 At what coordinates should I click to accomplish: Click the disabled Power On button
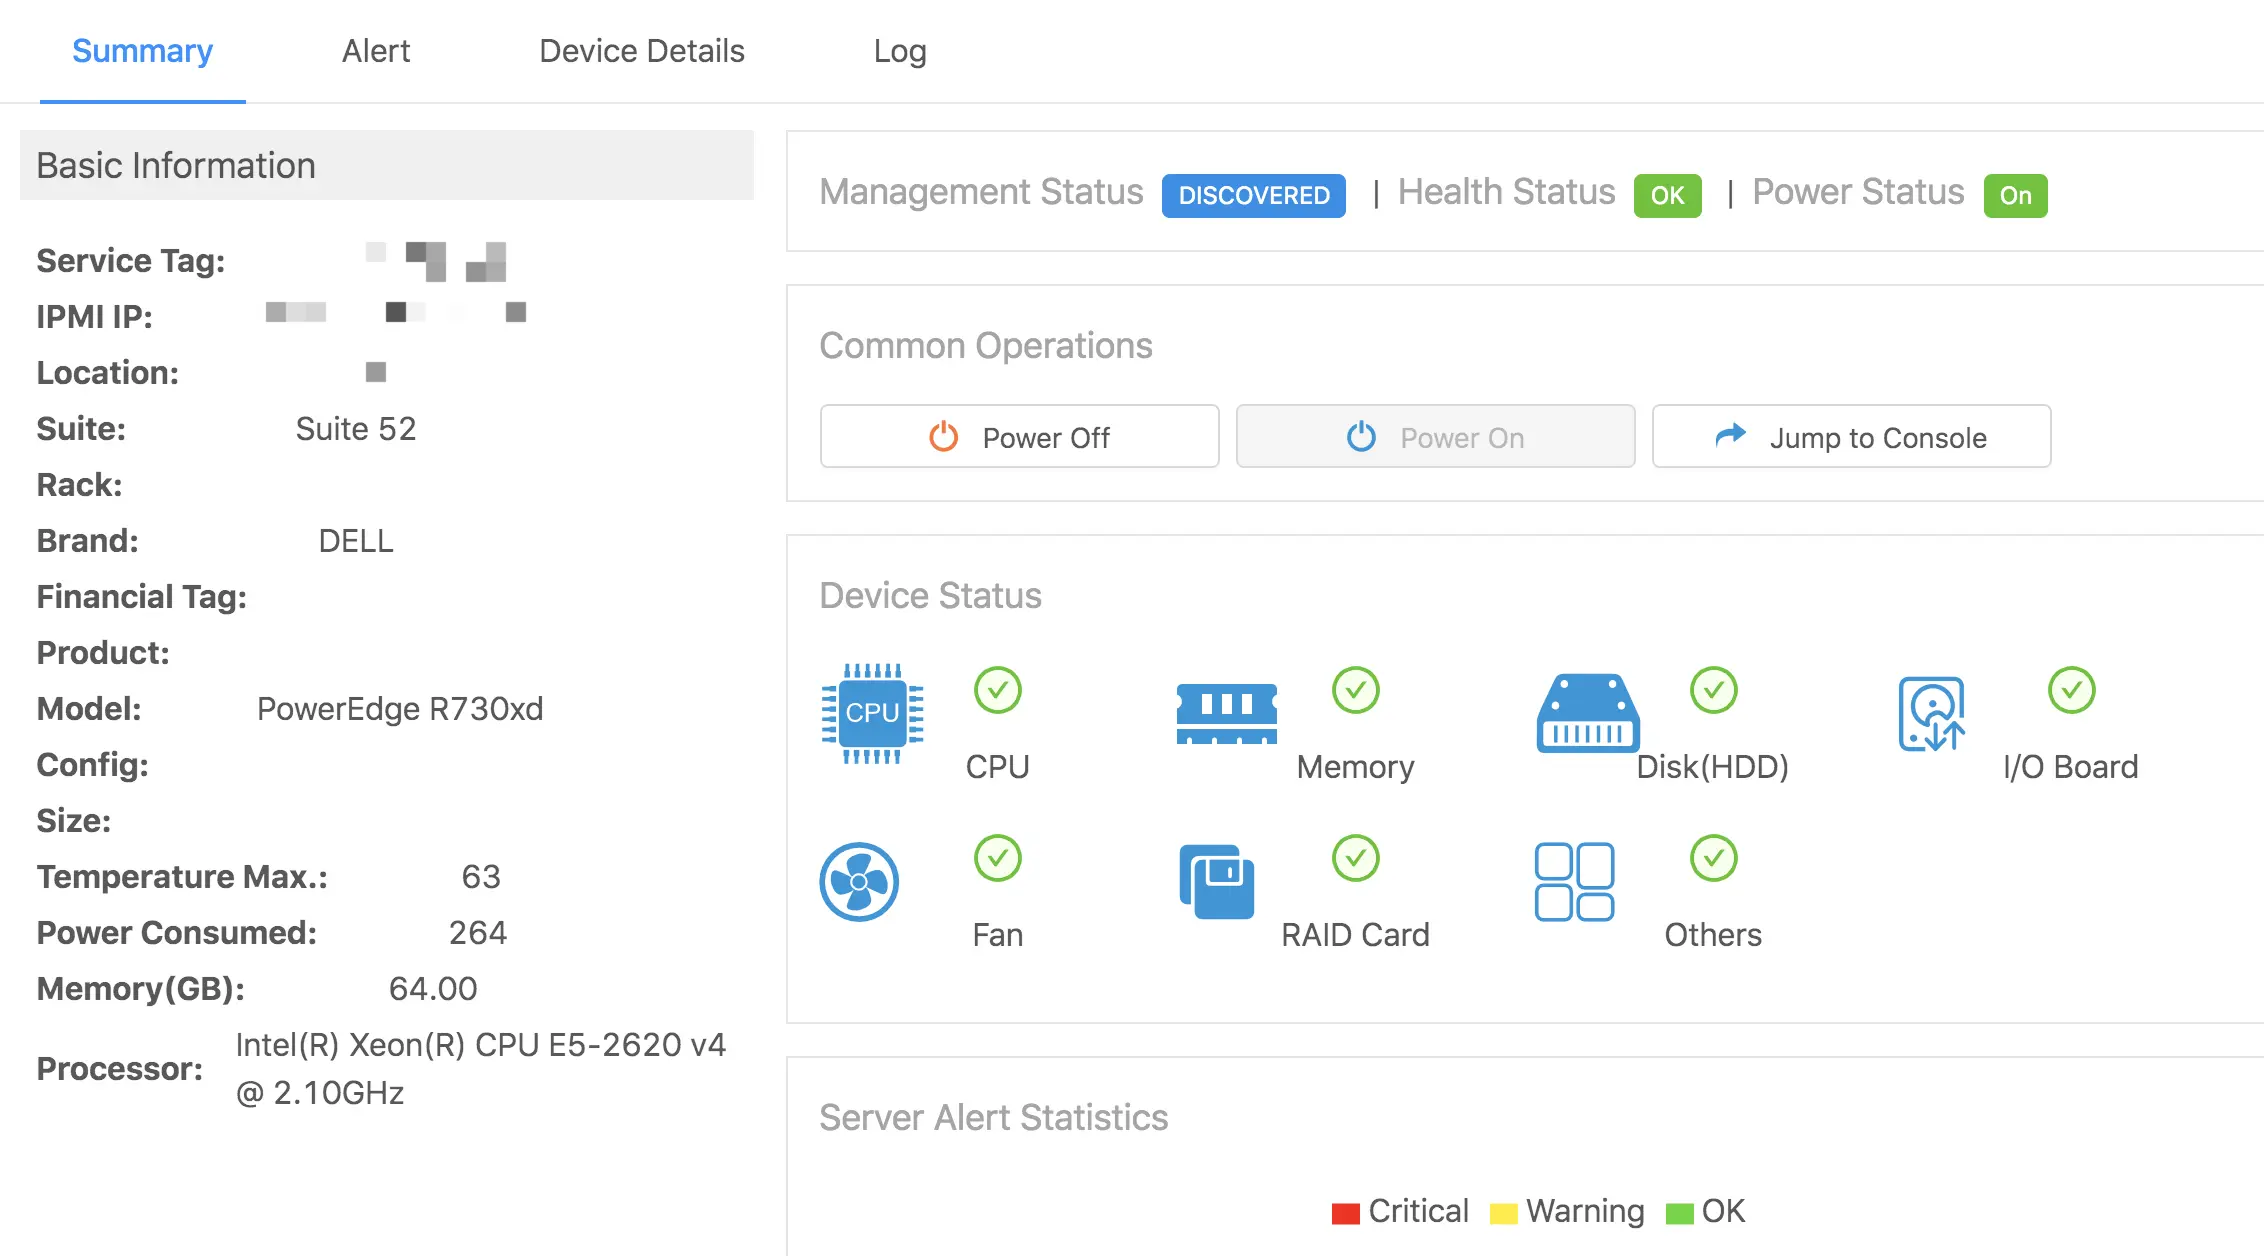click(1435, 437)
